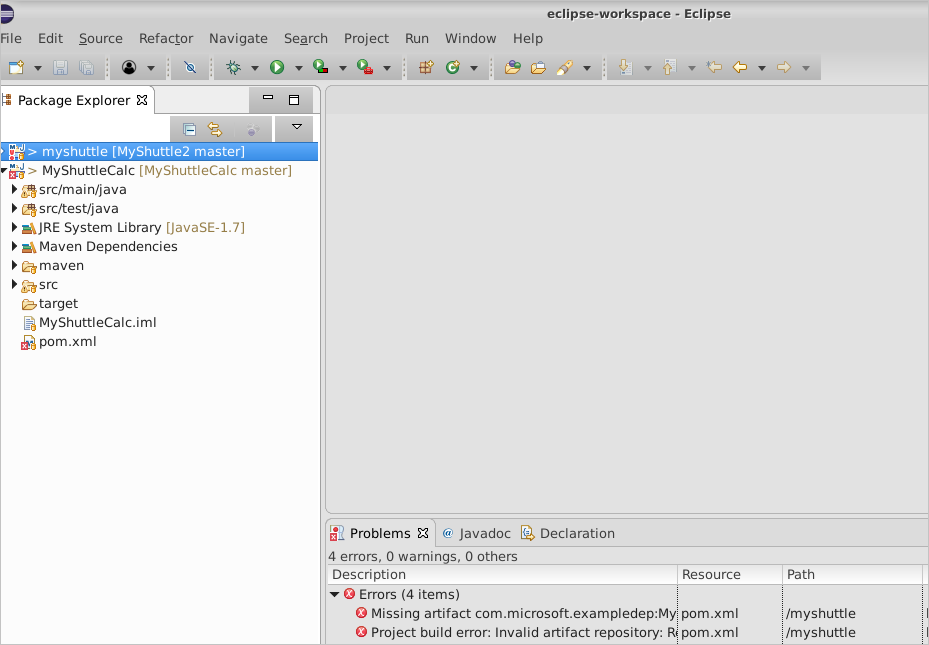Launch a Debug session using the bug icon

tap(233, 67)
